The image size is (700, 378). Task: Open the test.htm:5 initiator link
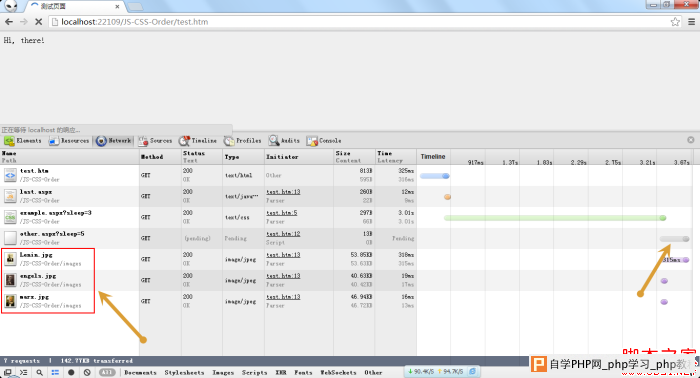click(x=282, y=213)
